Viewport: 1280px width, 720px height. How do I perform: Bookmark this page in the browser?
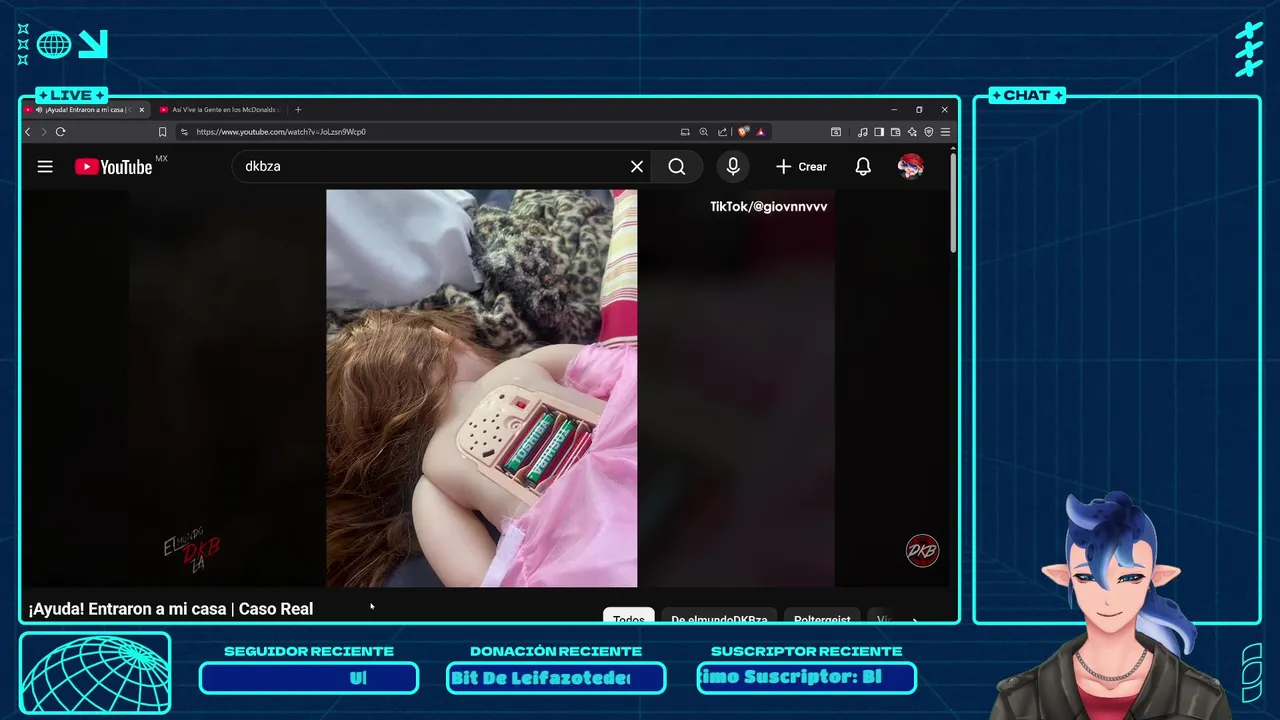(162, 132)
